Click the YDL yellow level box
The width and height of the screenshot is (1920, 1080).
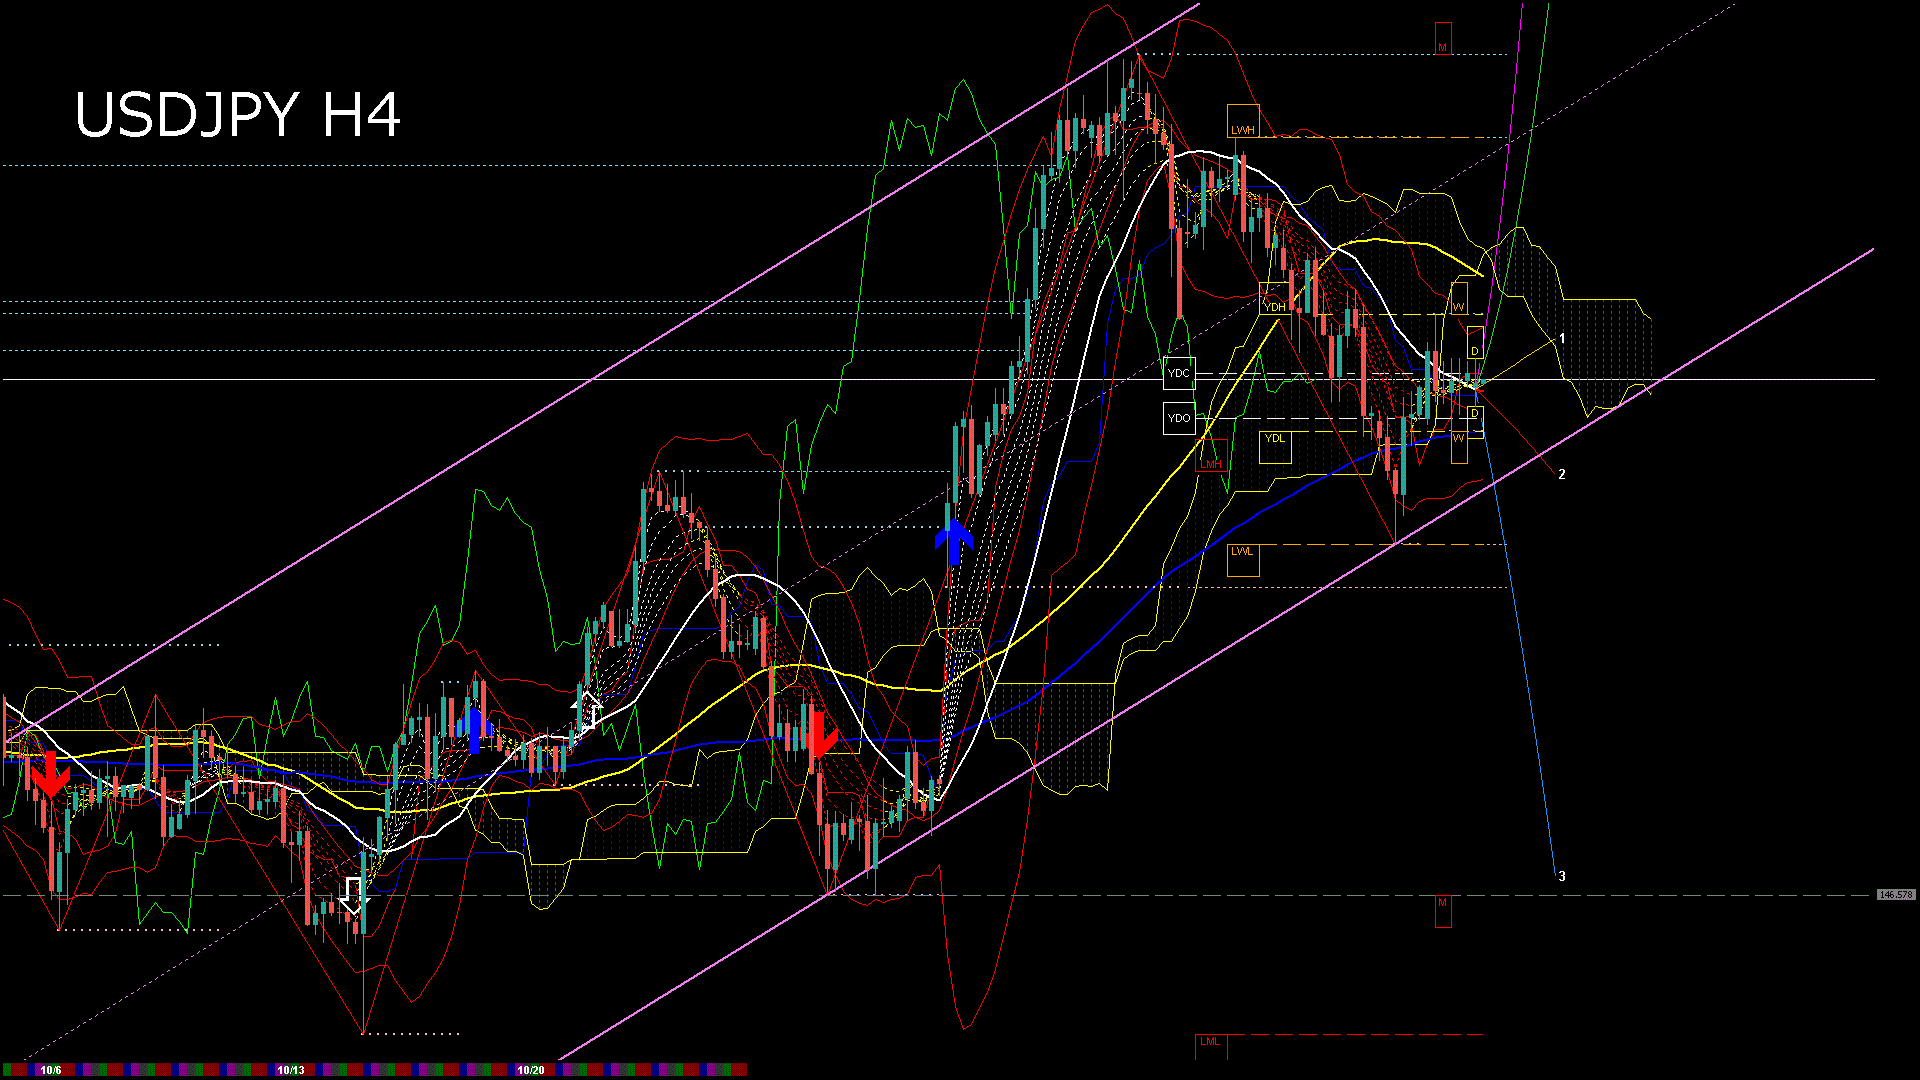1274,446
